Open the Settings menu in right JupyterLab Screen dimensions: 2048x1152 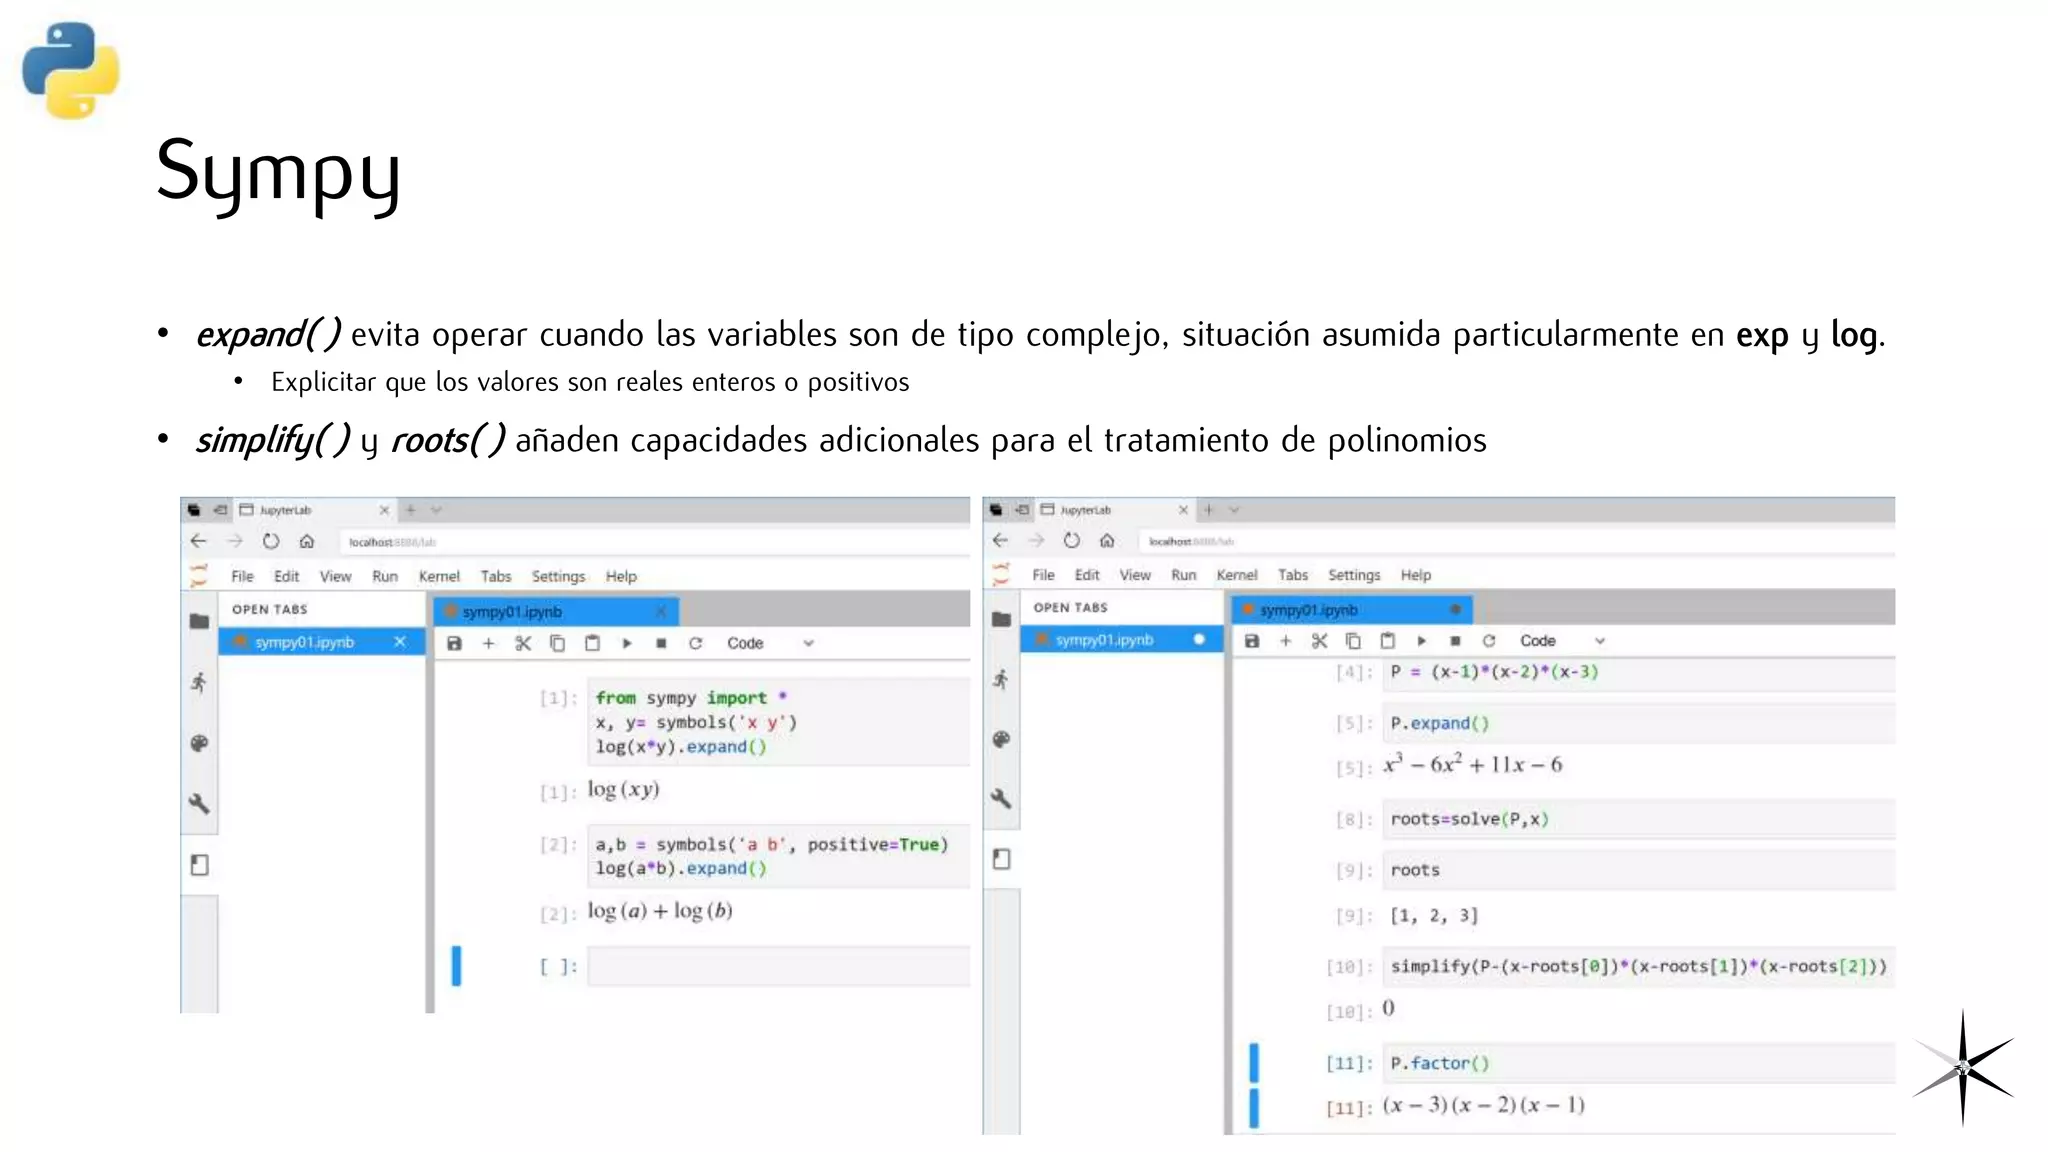pyautogui.click(x=1353, y=575)
